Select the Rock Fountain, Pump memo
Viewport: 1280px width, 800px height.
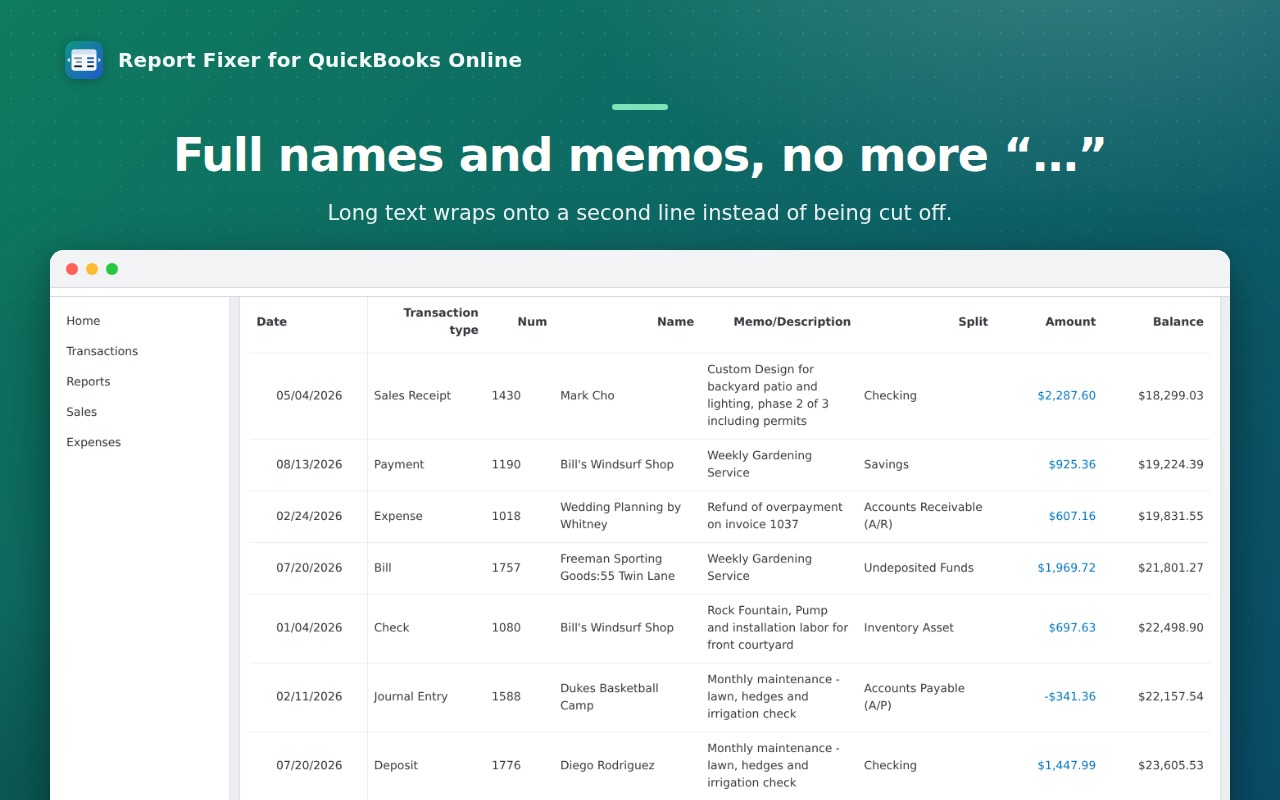(x=777, y=628)
